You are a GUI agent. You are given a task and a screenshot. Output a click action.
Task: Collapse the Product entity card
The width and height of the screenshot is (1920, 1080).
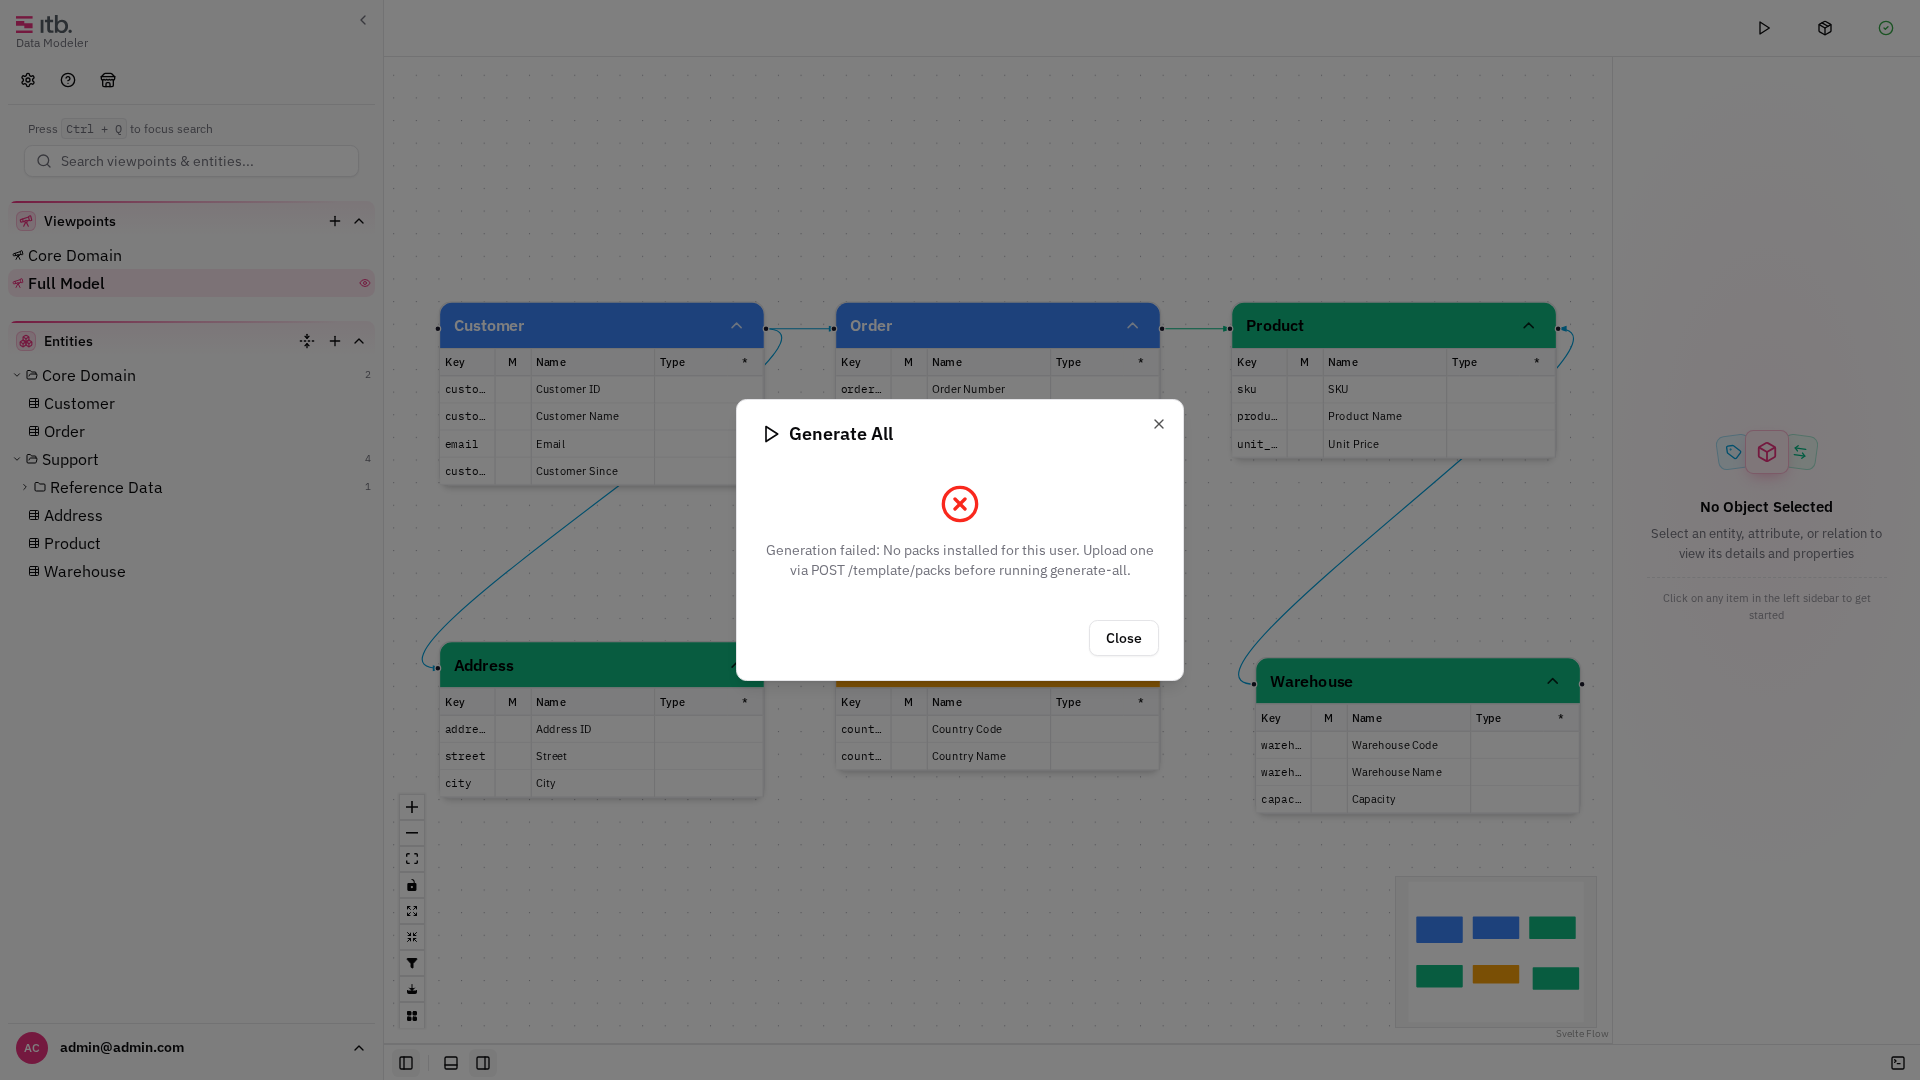pos(1528,326)
